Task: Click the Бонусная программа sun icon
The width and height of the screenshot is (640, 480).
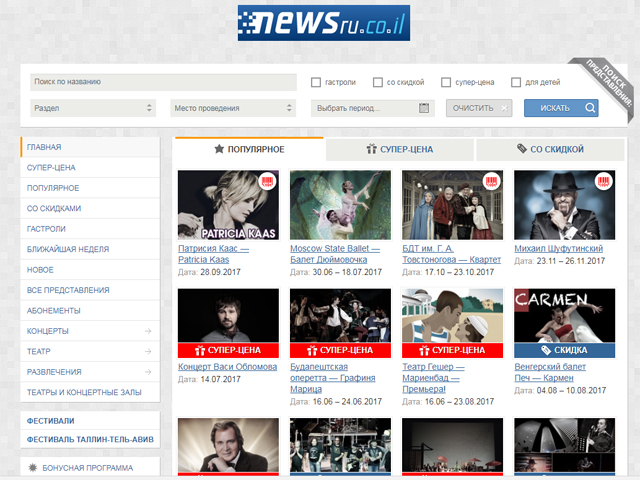Action: (x=33, y=468)
